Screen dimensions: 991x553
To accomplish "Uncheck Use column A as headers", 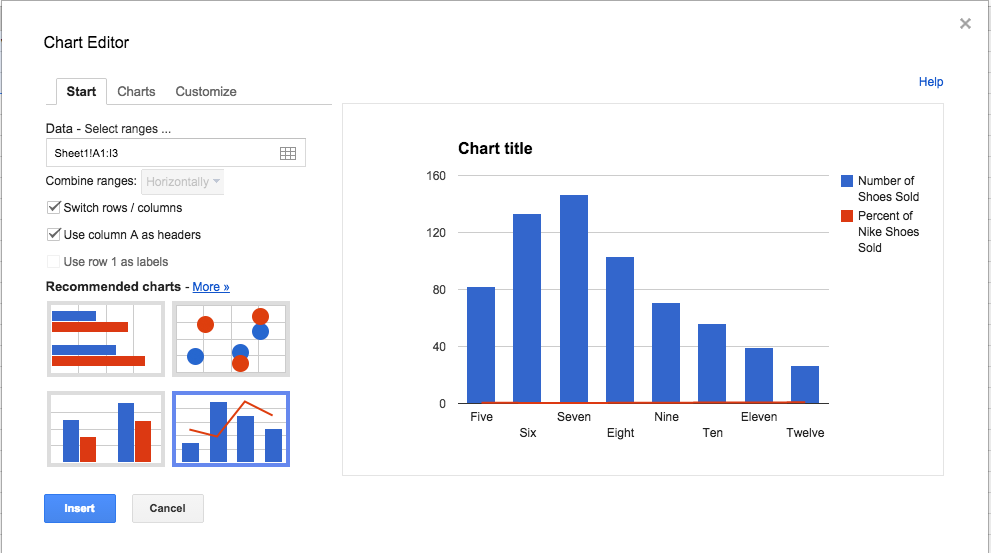I will click(54, 235).
